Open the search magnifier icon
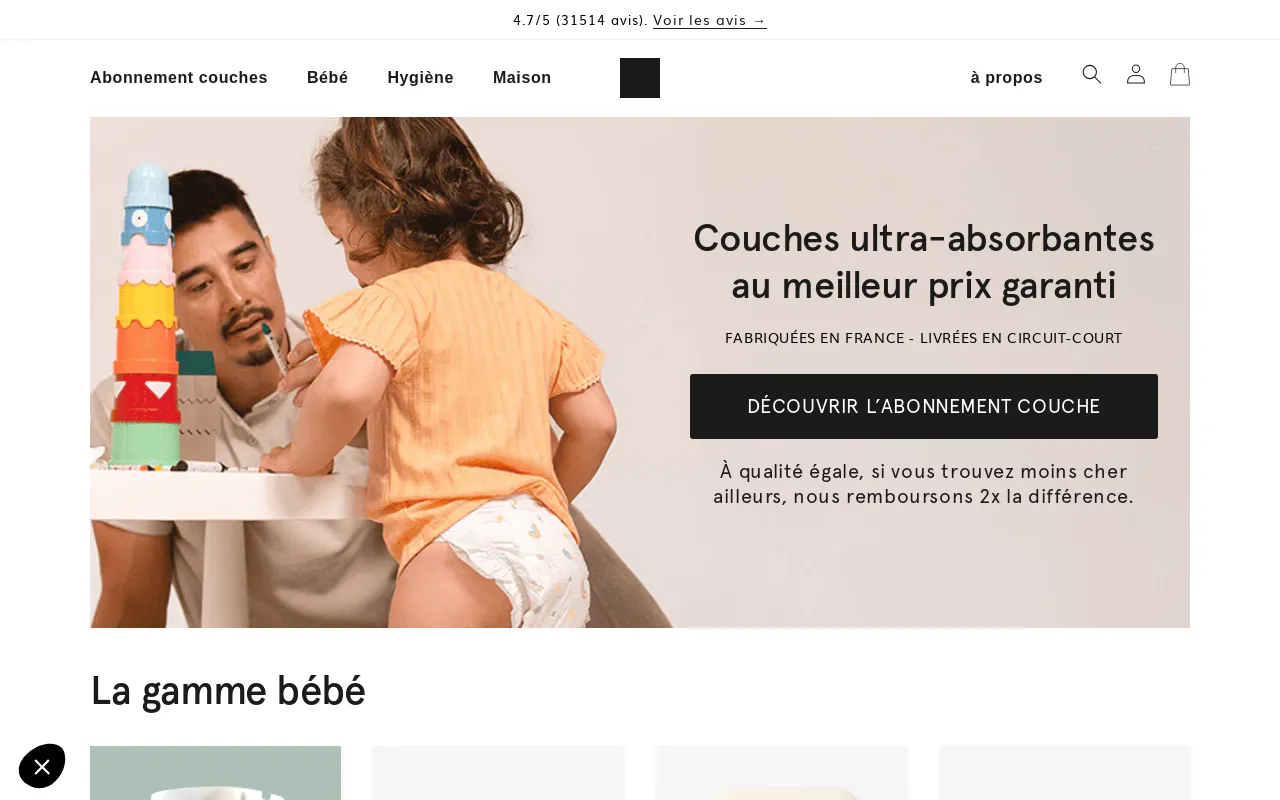The width and height of the screenshot is (1280, 800). tap(1092, 74)
